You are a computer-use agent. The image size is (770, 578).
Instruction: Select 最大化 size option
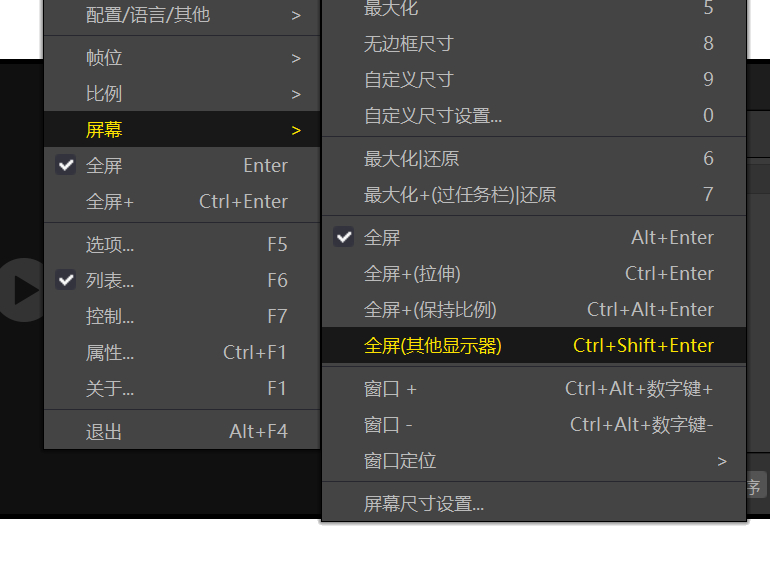point(534,10)
